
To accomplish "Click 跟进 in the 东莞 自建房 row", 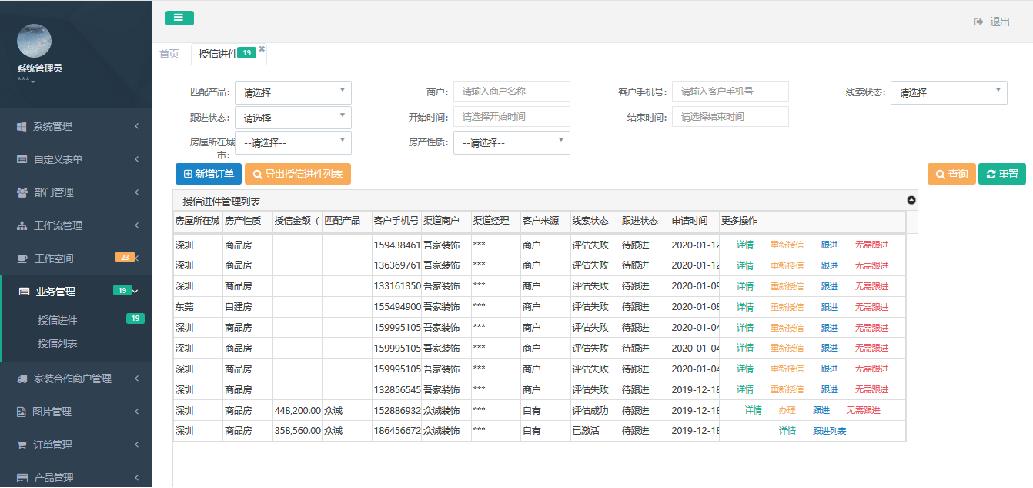I will 829,307.
